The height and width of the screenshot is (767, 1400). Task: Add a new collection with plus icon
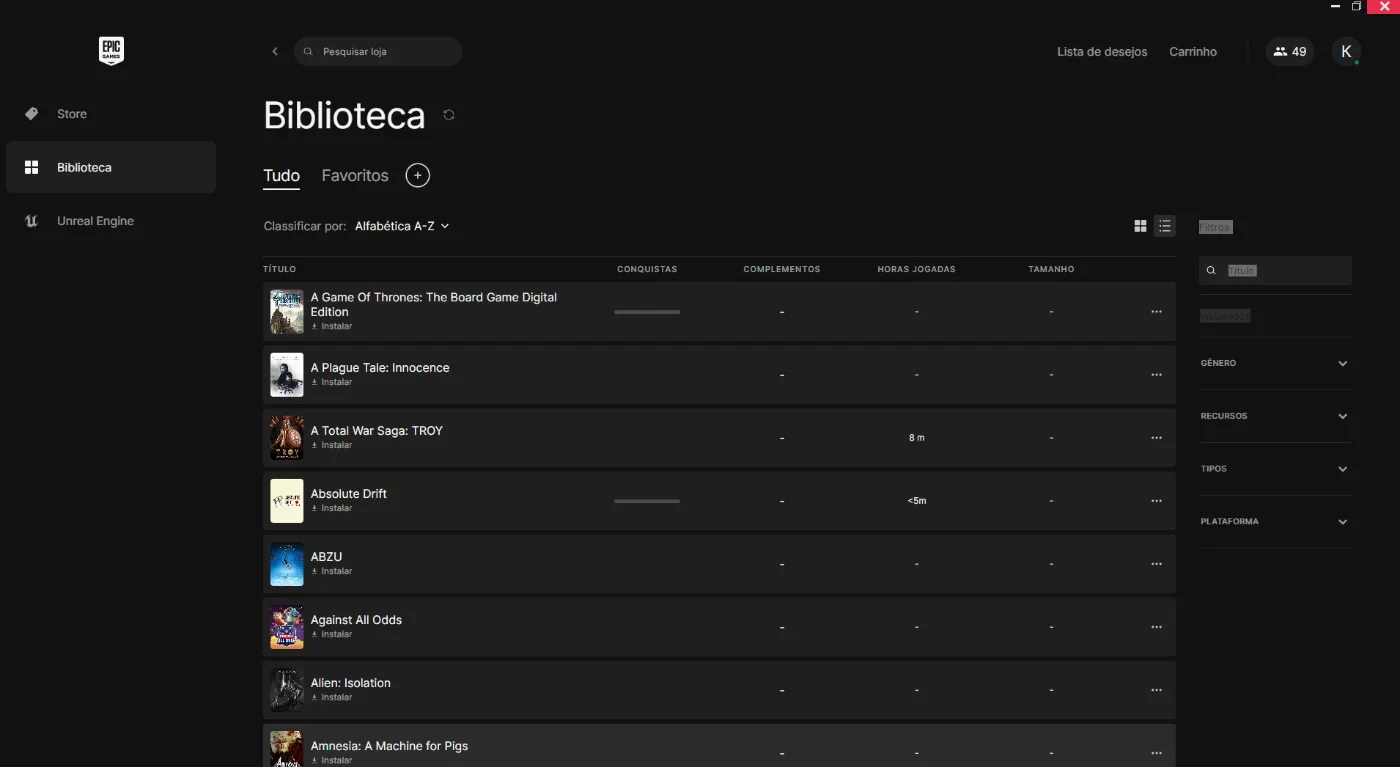(417, 175)
